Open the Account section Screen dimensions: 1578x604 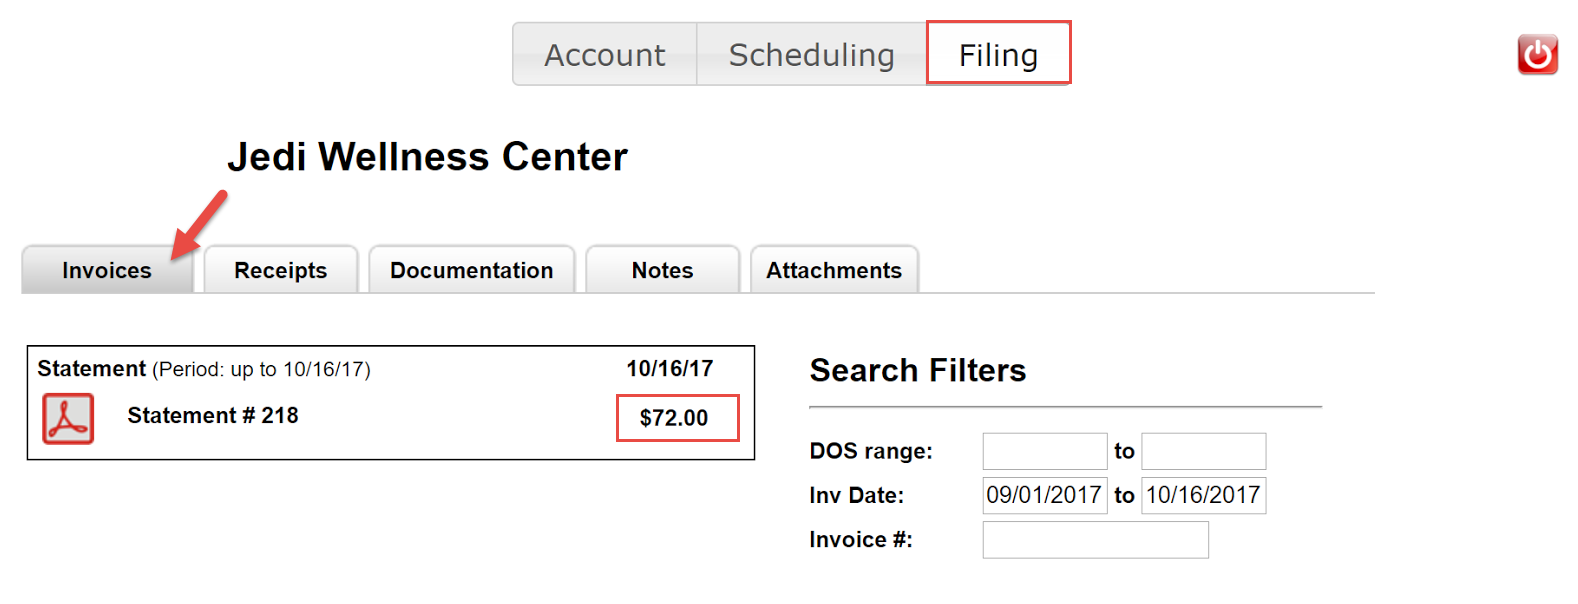[x=604, y=55]
